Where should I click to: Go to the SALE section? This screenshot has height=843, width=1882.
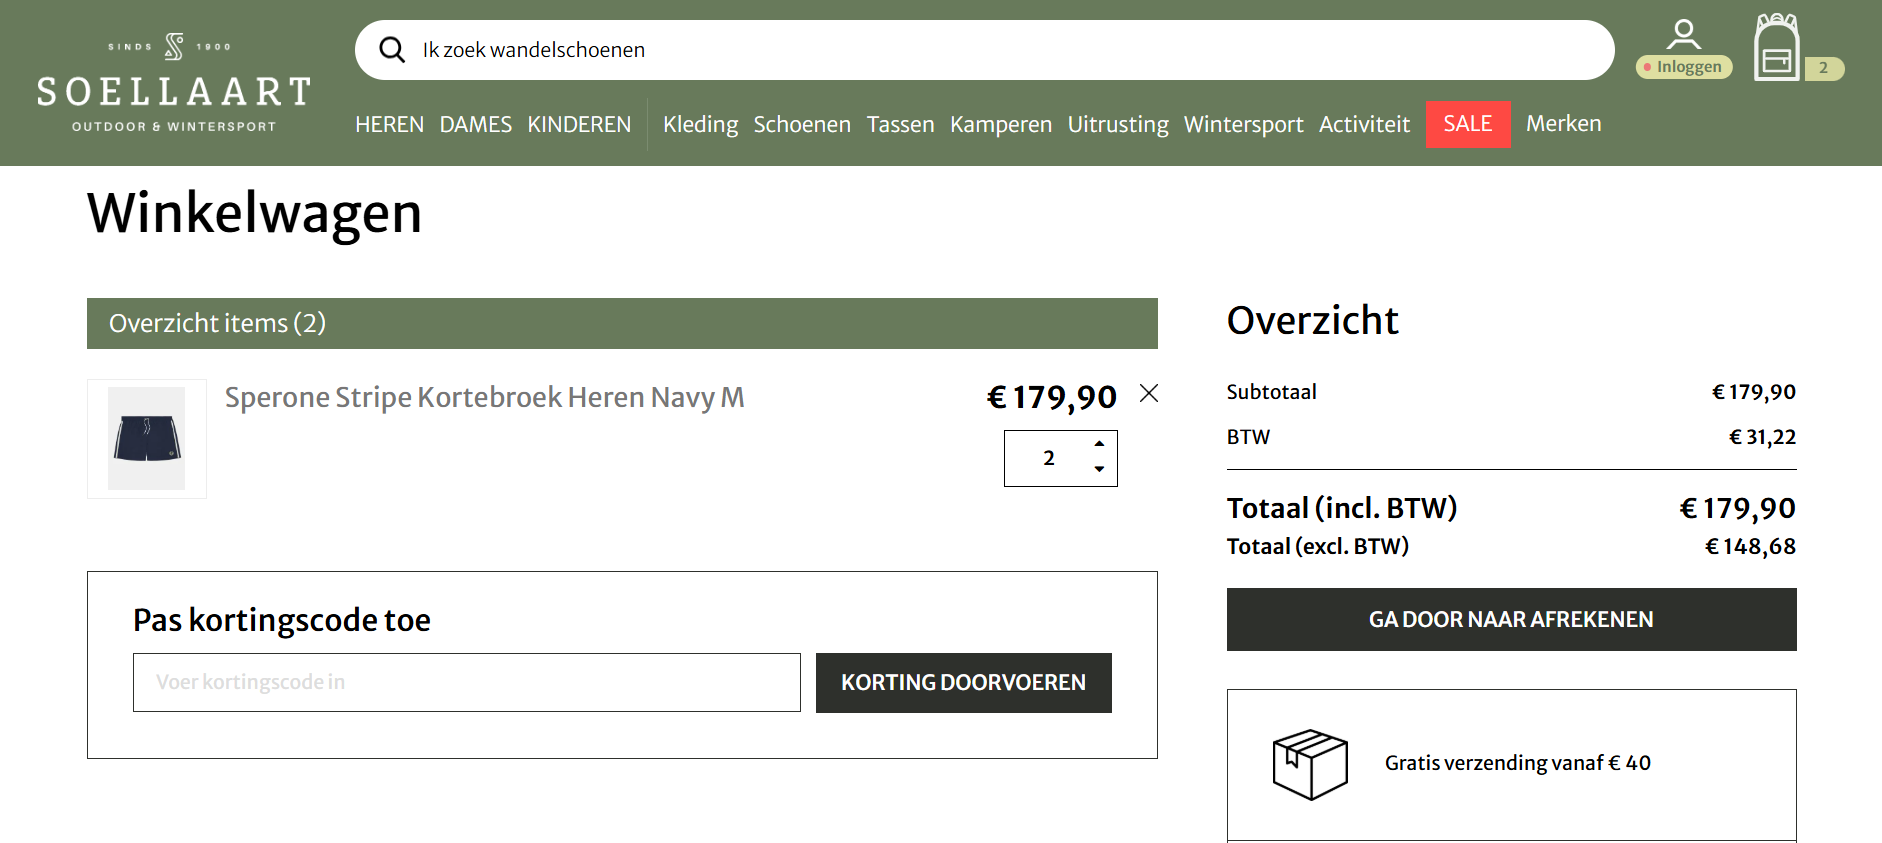1468,124
